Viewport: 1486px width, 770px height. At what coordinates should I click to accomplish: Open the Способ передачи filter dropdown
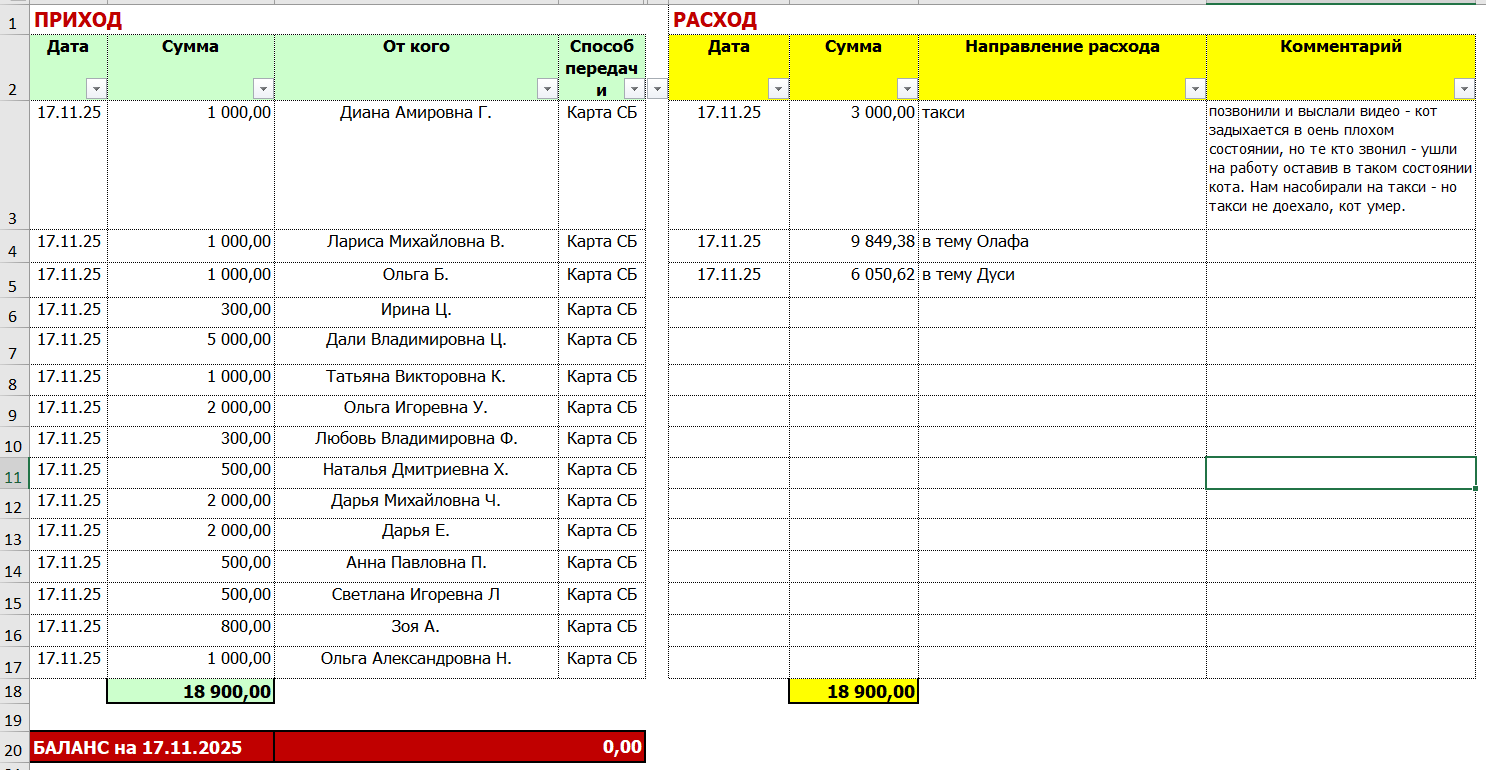[633, 88]
